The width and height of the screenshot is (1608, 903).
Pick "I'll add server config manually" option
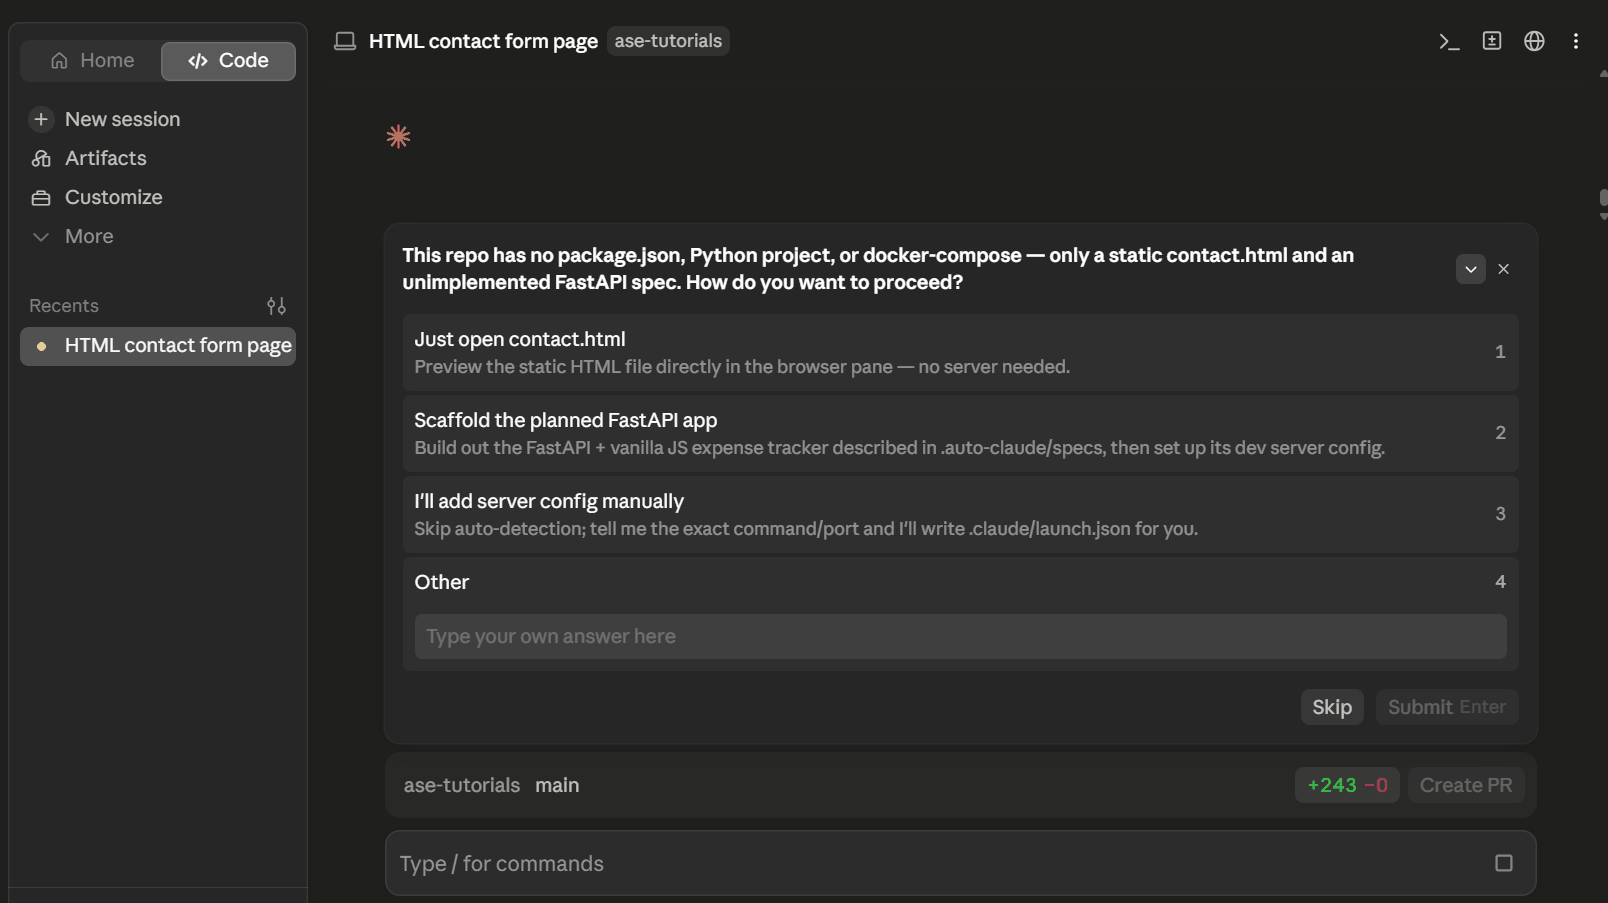[960, 514]
